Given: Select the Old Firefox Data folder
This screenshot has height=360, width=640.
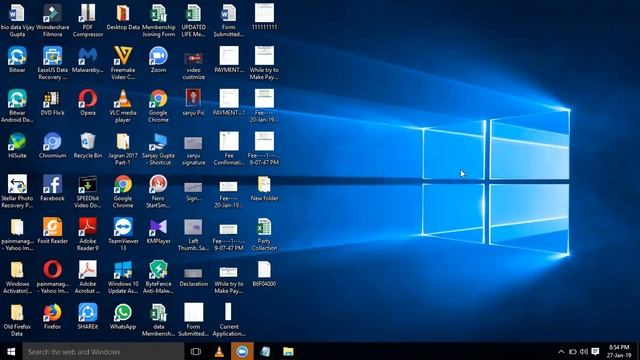Looking at the screenshot, I should point(17,320).
